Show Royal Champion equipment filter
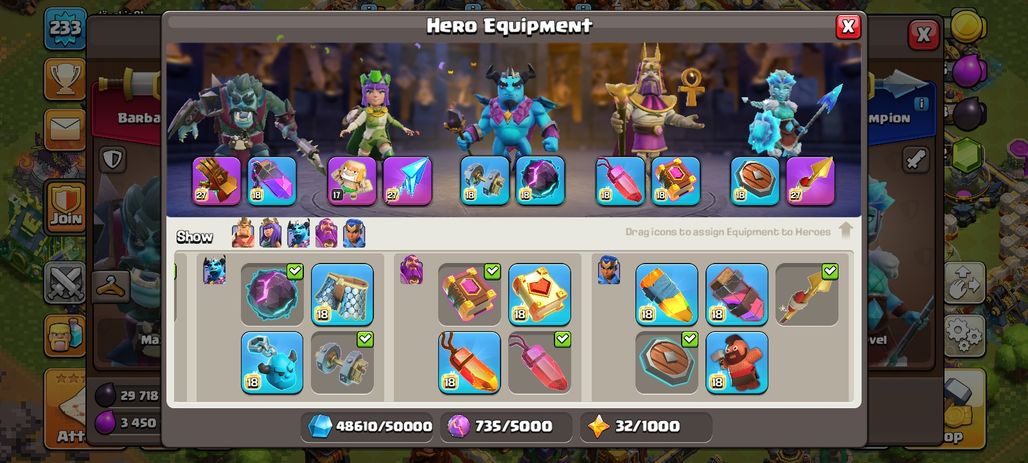 tap(354, 233)
